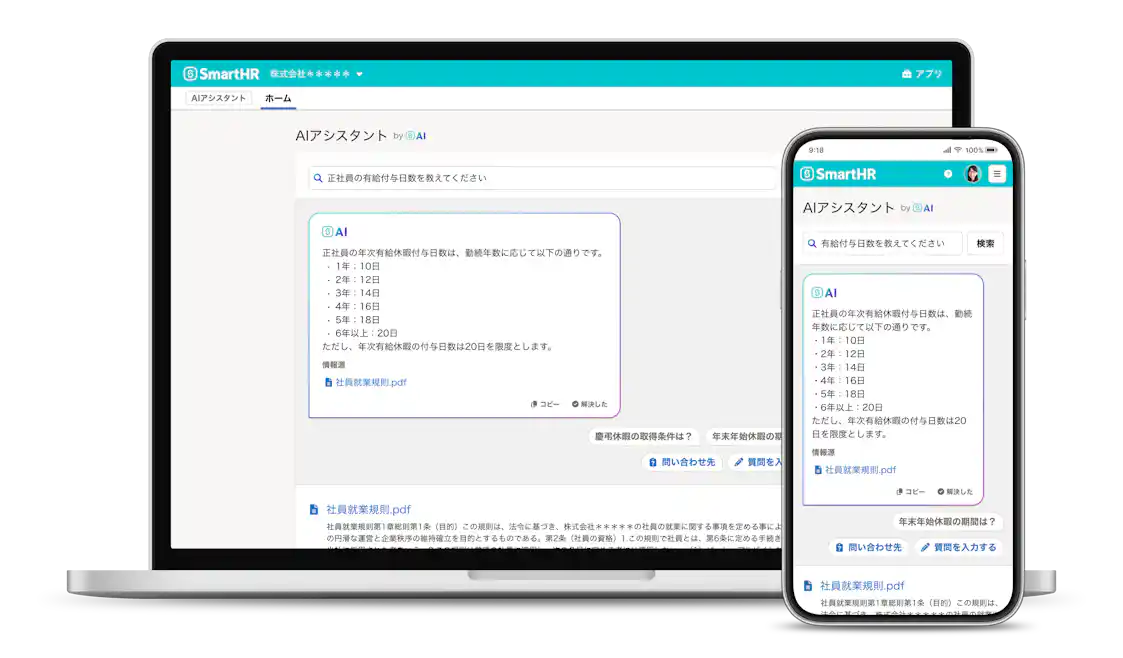Click コピー in the laptop AI answer card

(x=545, y=404)
